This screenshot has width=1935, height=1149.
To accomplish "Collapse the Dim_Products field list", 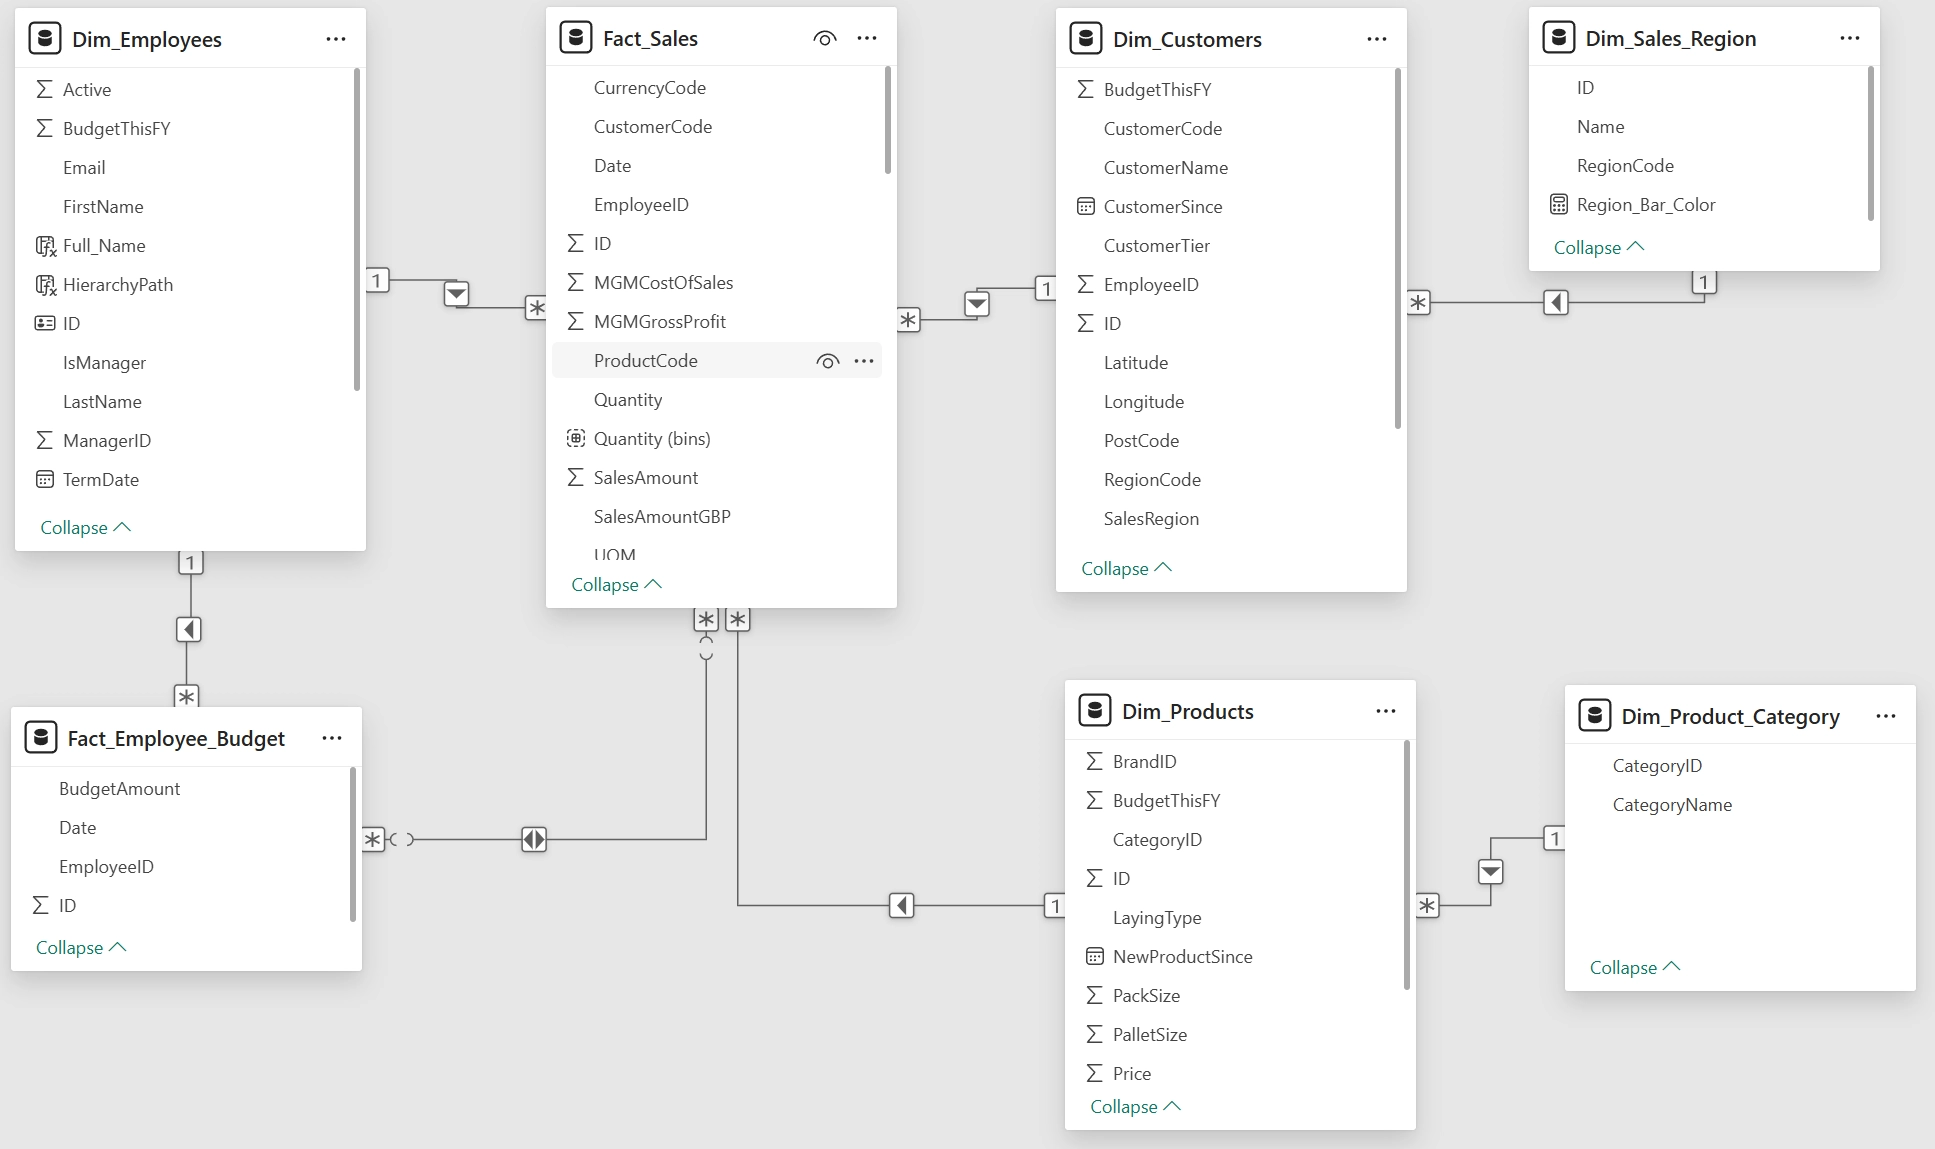I will [x=1134, y=1106].
